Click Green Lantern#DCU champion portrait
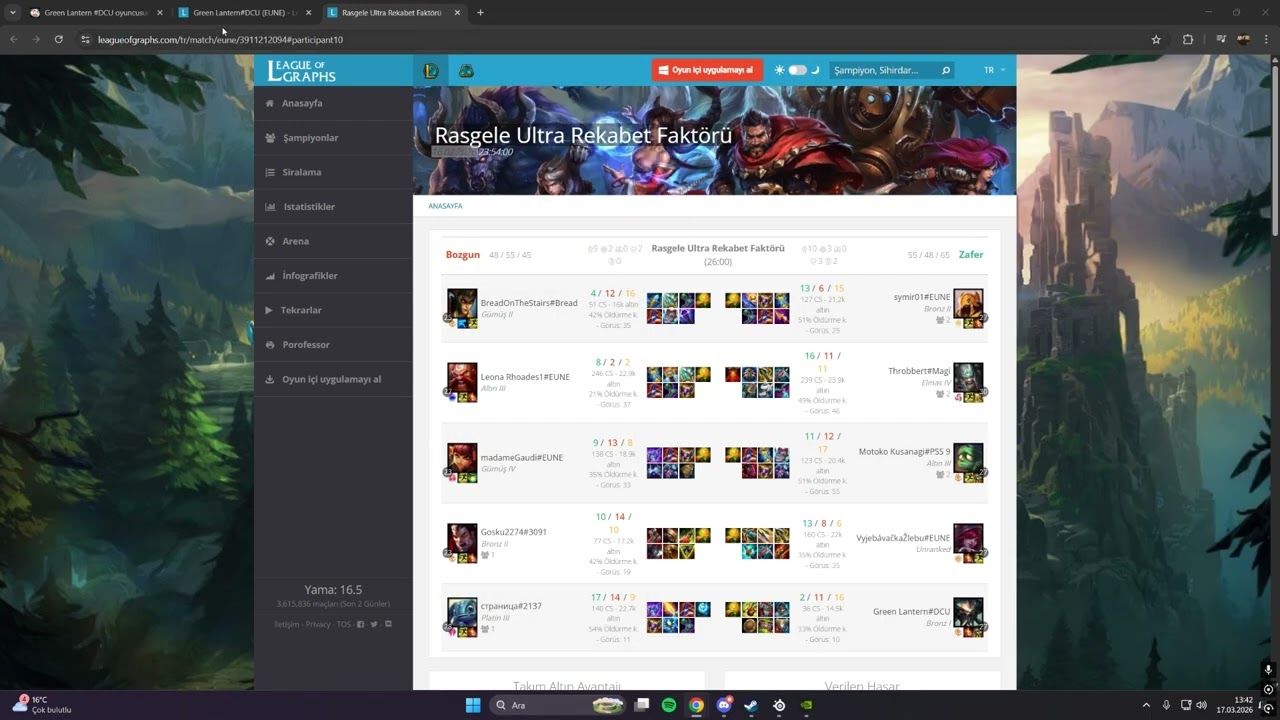 [x=968, y=612]
